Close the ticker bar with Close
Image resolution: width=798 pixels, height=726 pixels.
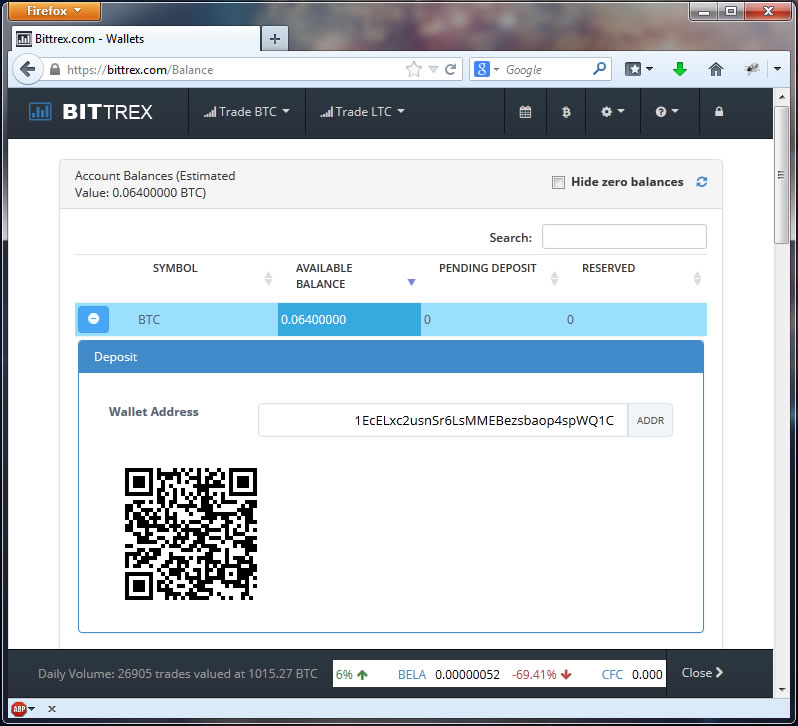[x=702, y=673]
